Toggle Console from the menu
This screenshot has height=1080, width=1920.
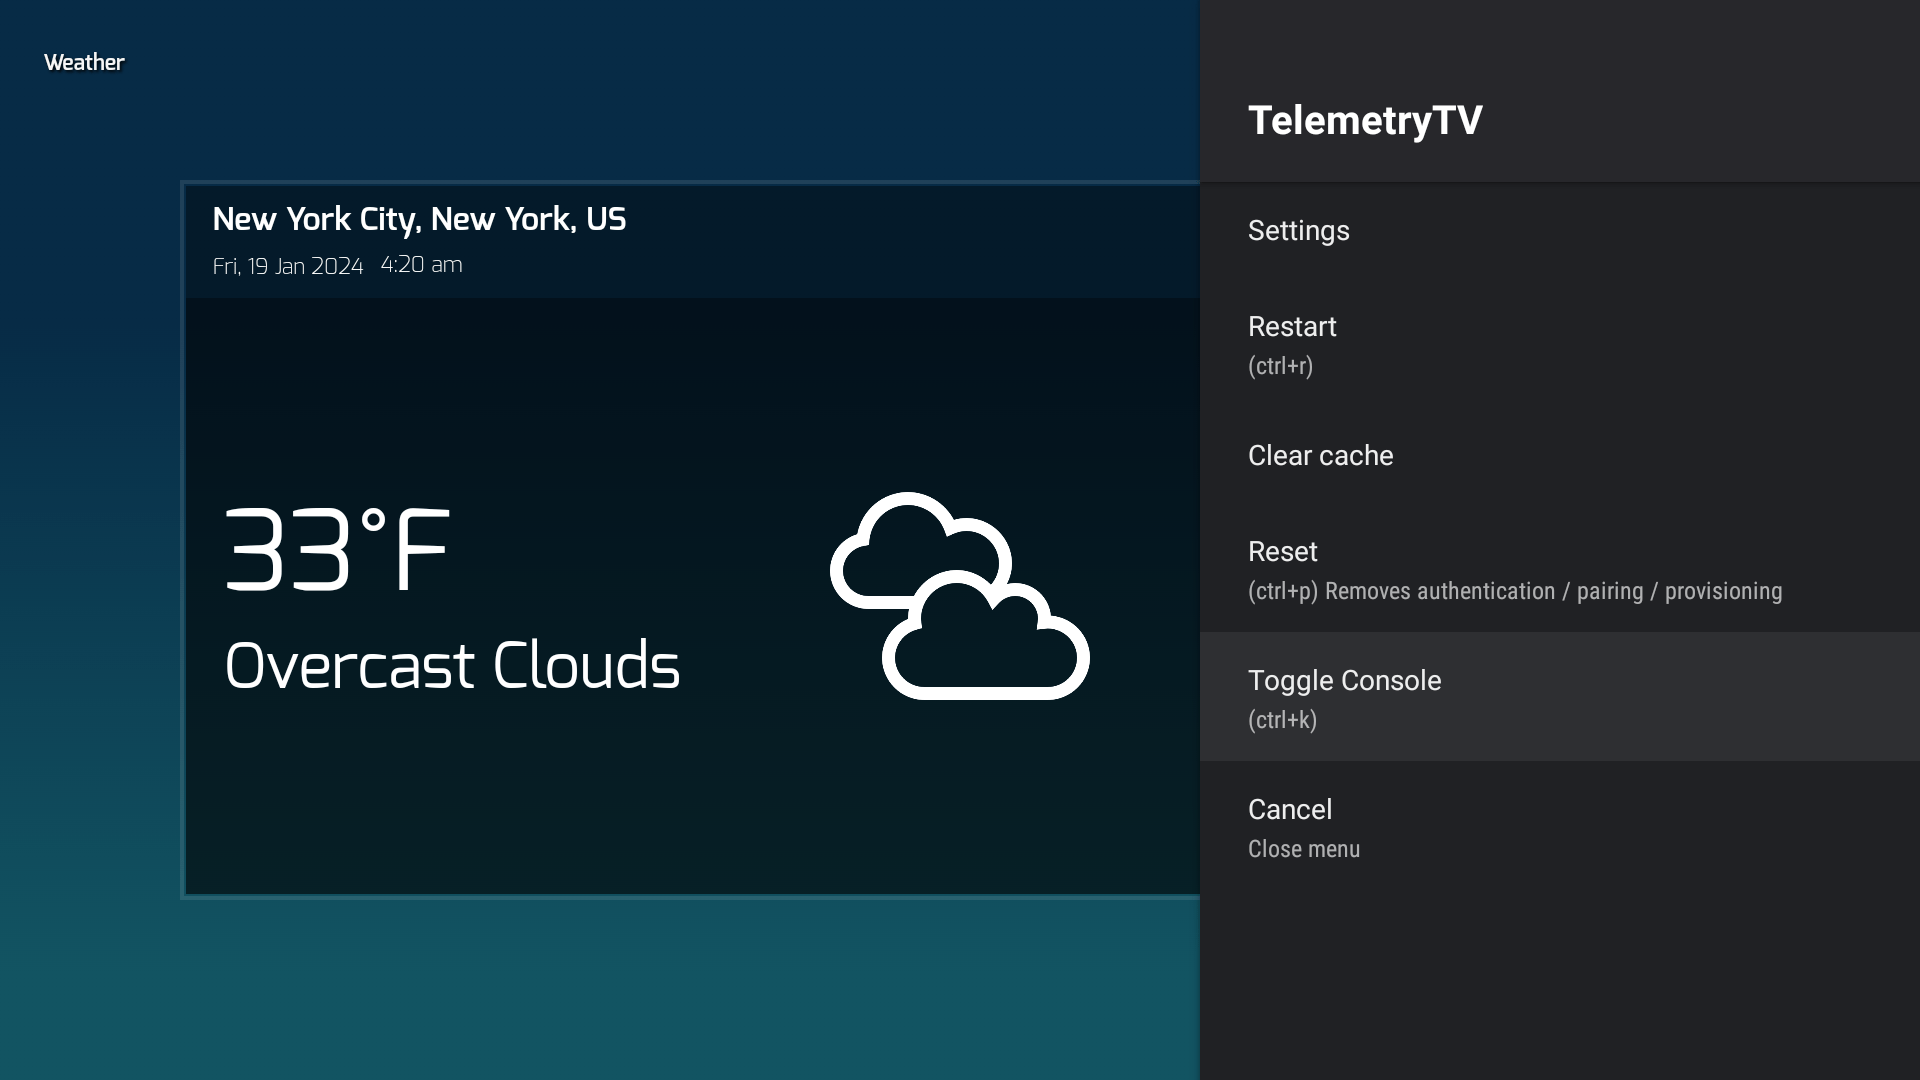(1344, 681)
